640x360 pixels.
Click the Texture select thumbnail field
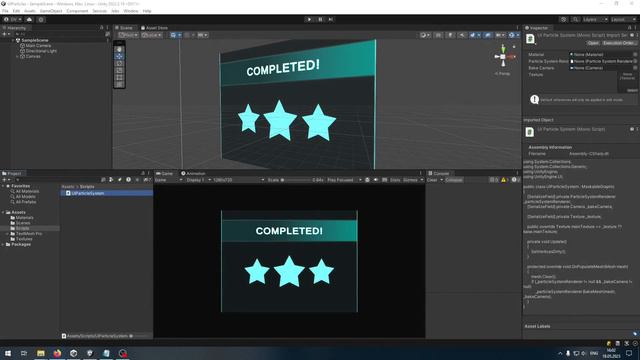coord(628,82)
